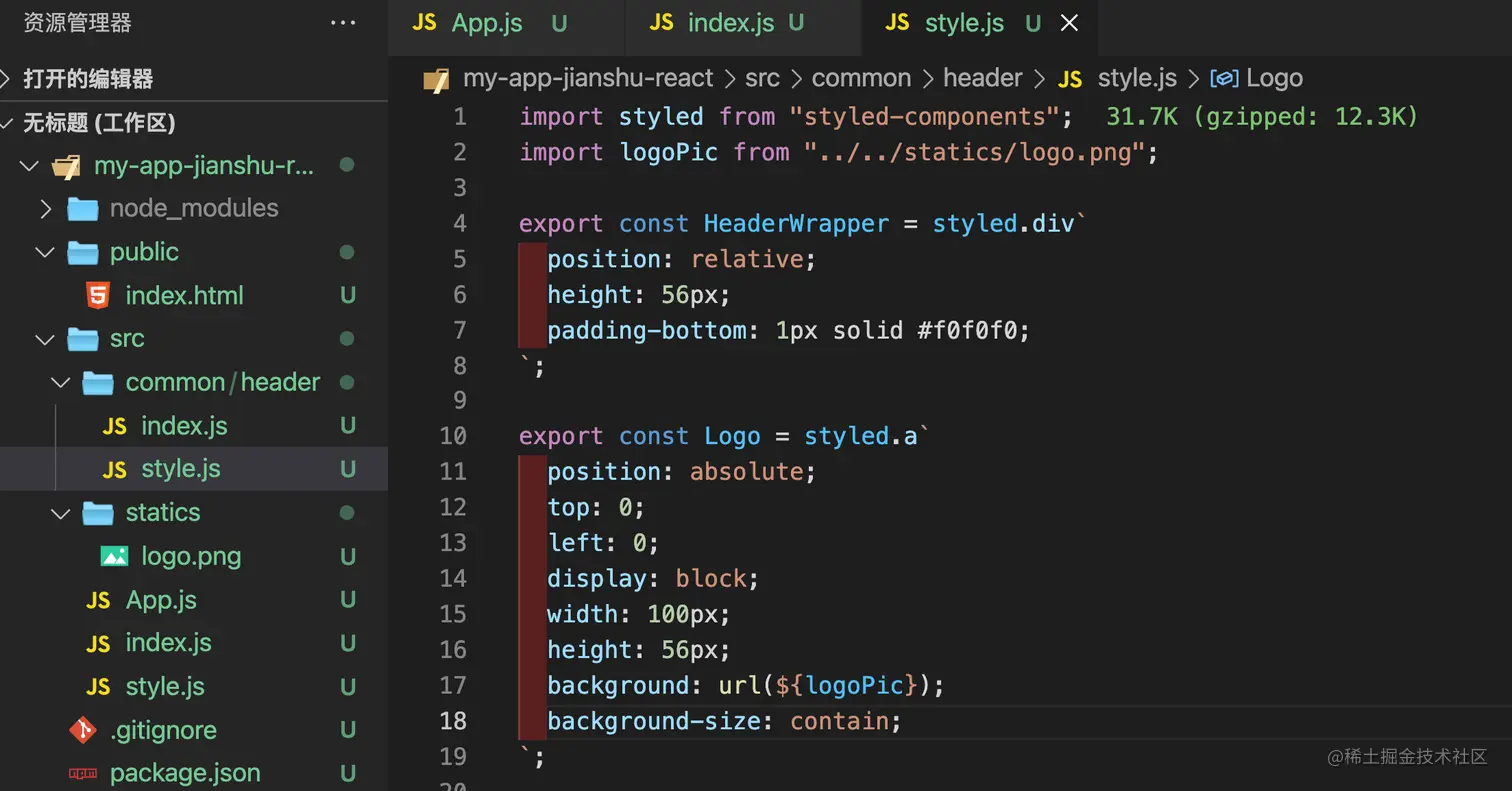Click the npm icon beside package.json
This screenshot has width=1512, height=791.
point(83,773)
